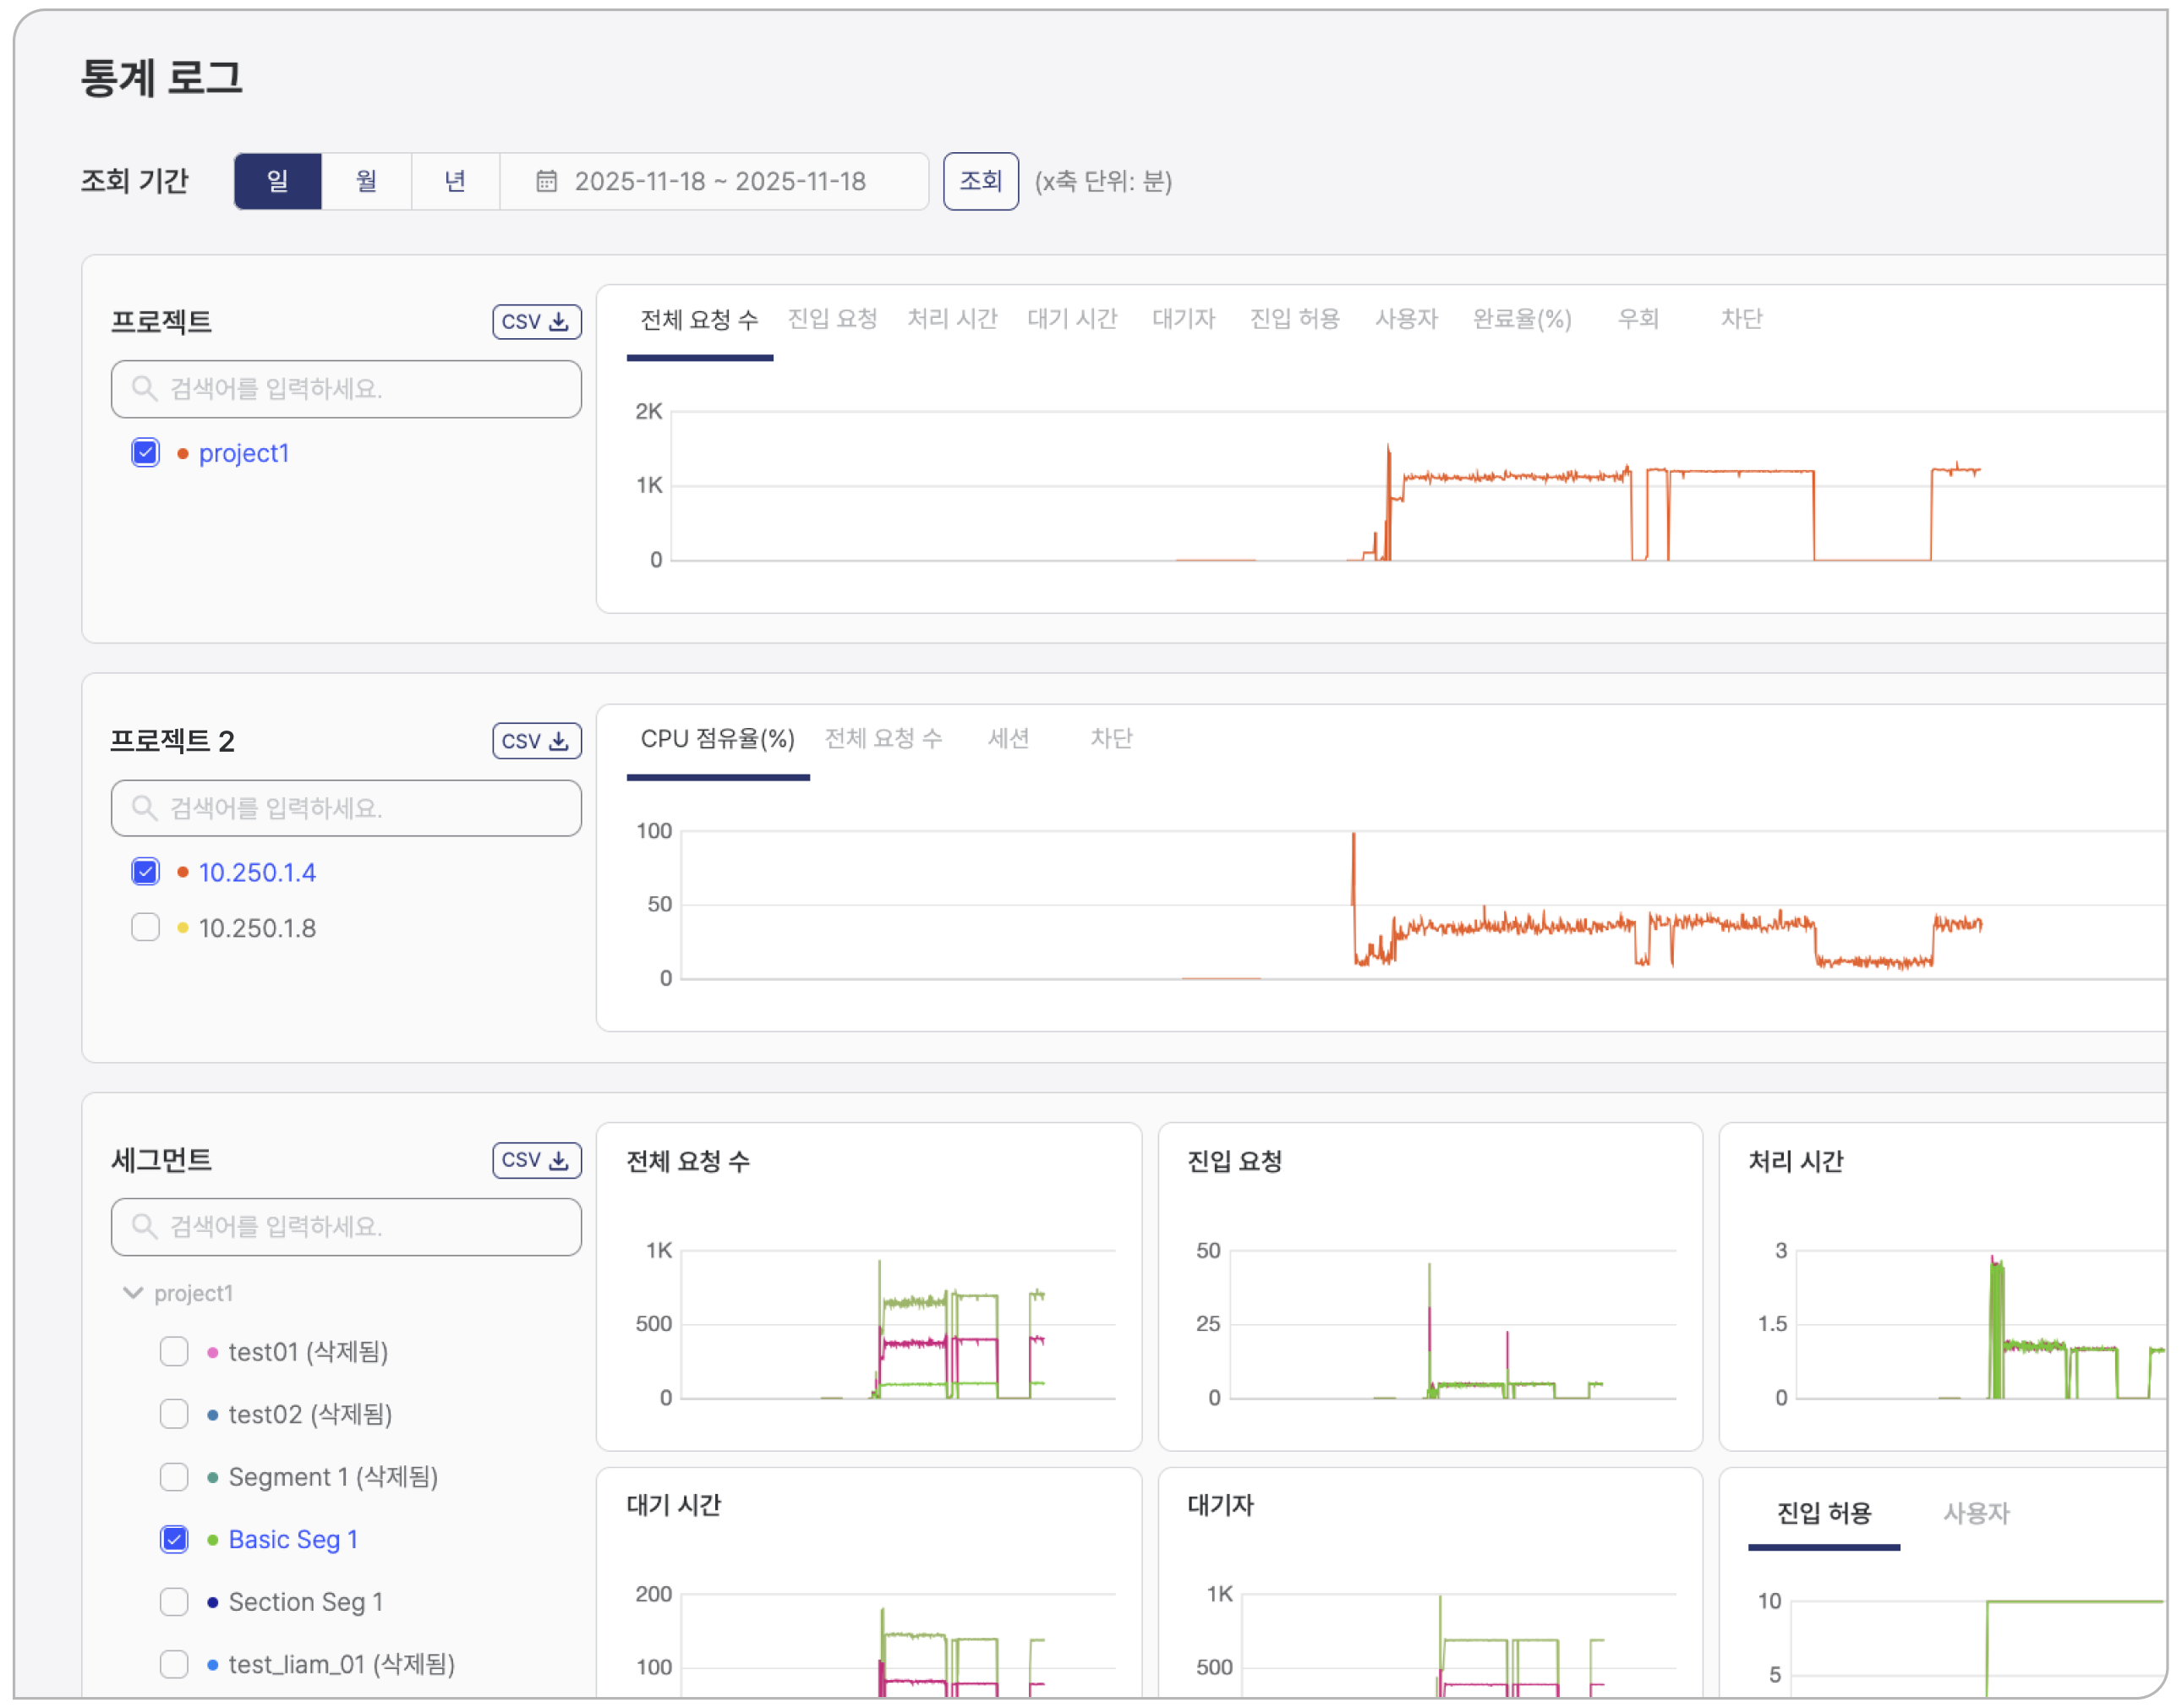Select the 대기자 tab in 프로젝트 chart
The height and width of the screenshot is (1708, 2182).
[1183, 319]
